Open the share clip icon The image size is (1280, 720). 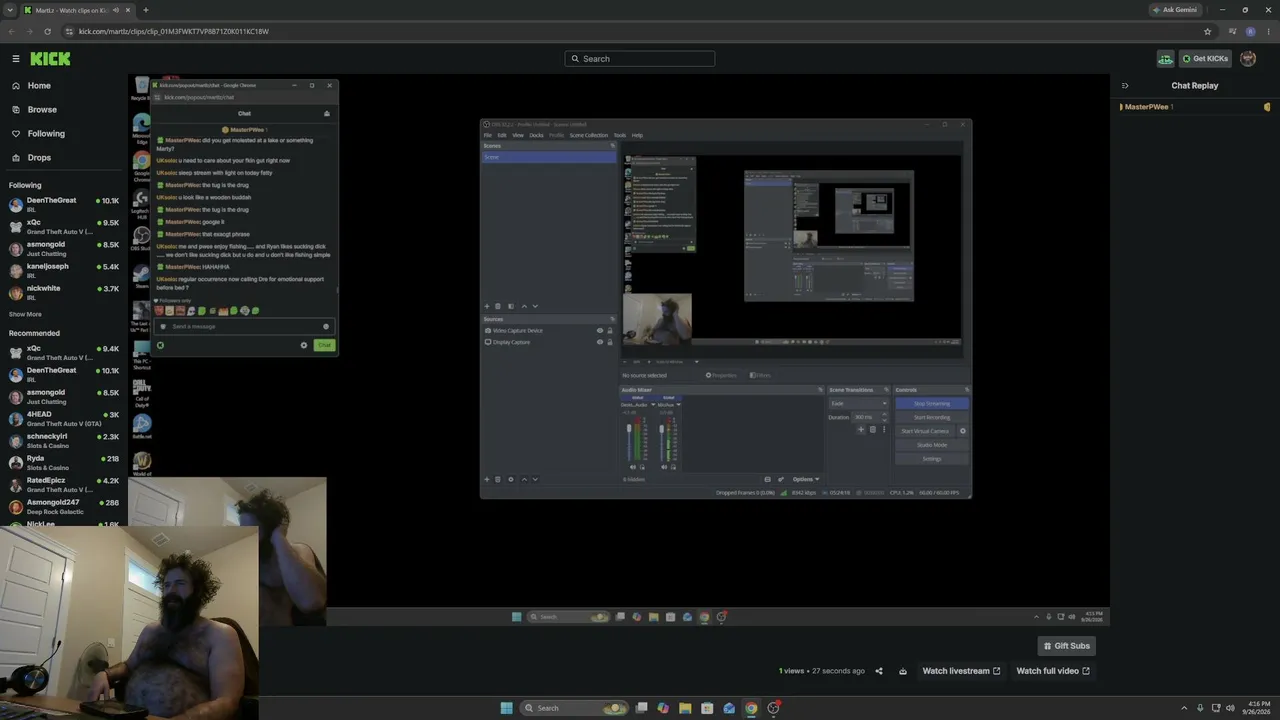(x=879, y=671)
